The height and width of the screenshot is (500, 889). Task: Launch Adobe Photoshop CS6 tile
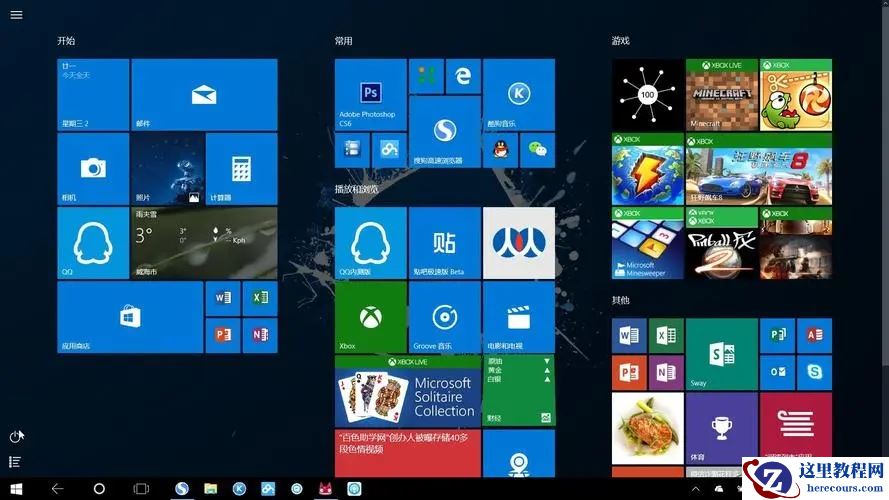371,95
